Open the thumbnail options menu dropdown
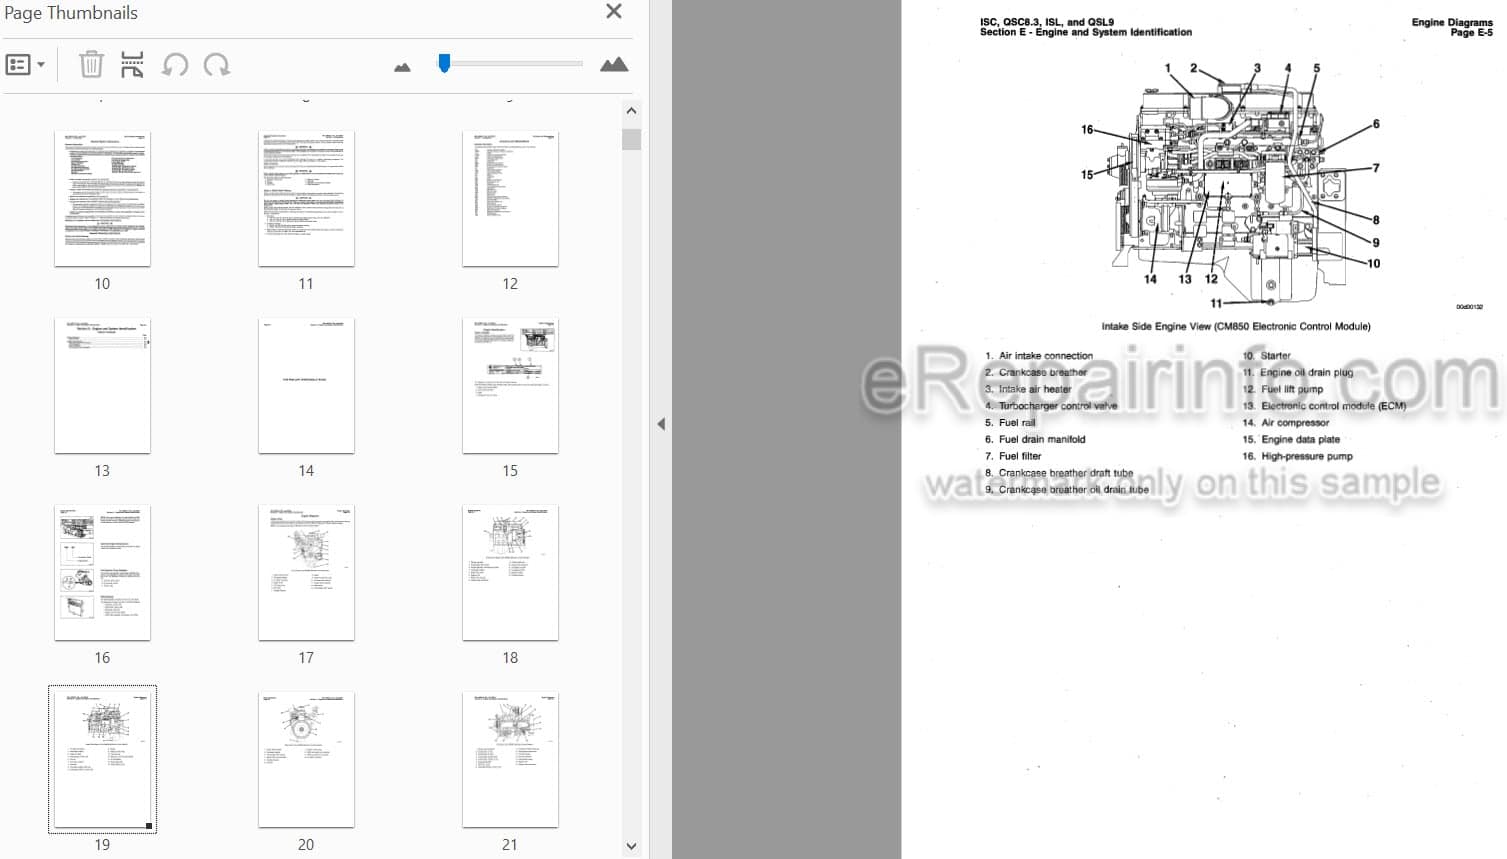Image resolution: width=1507 pixels, height=859 pixels. tap(25, 65)
